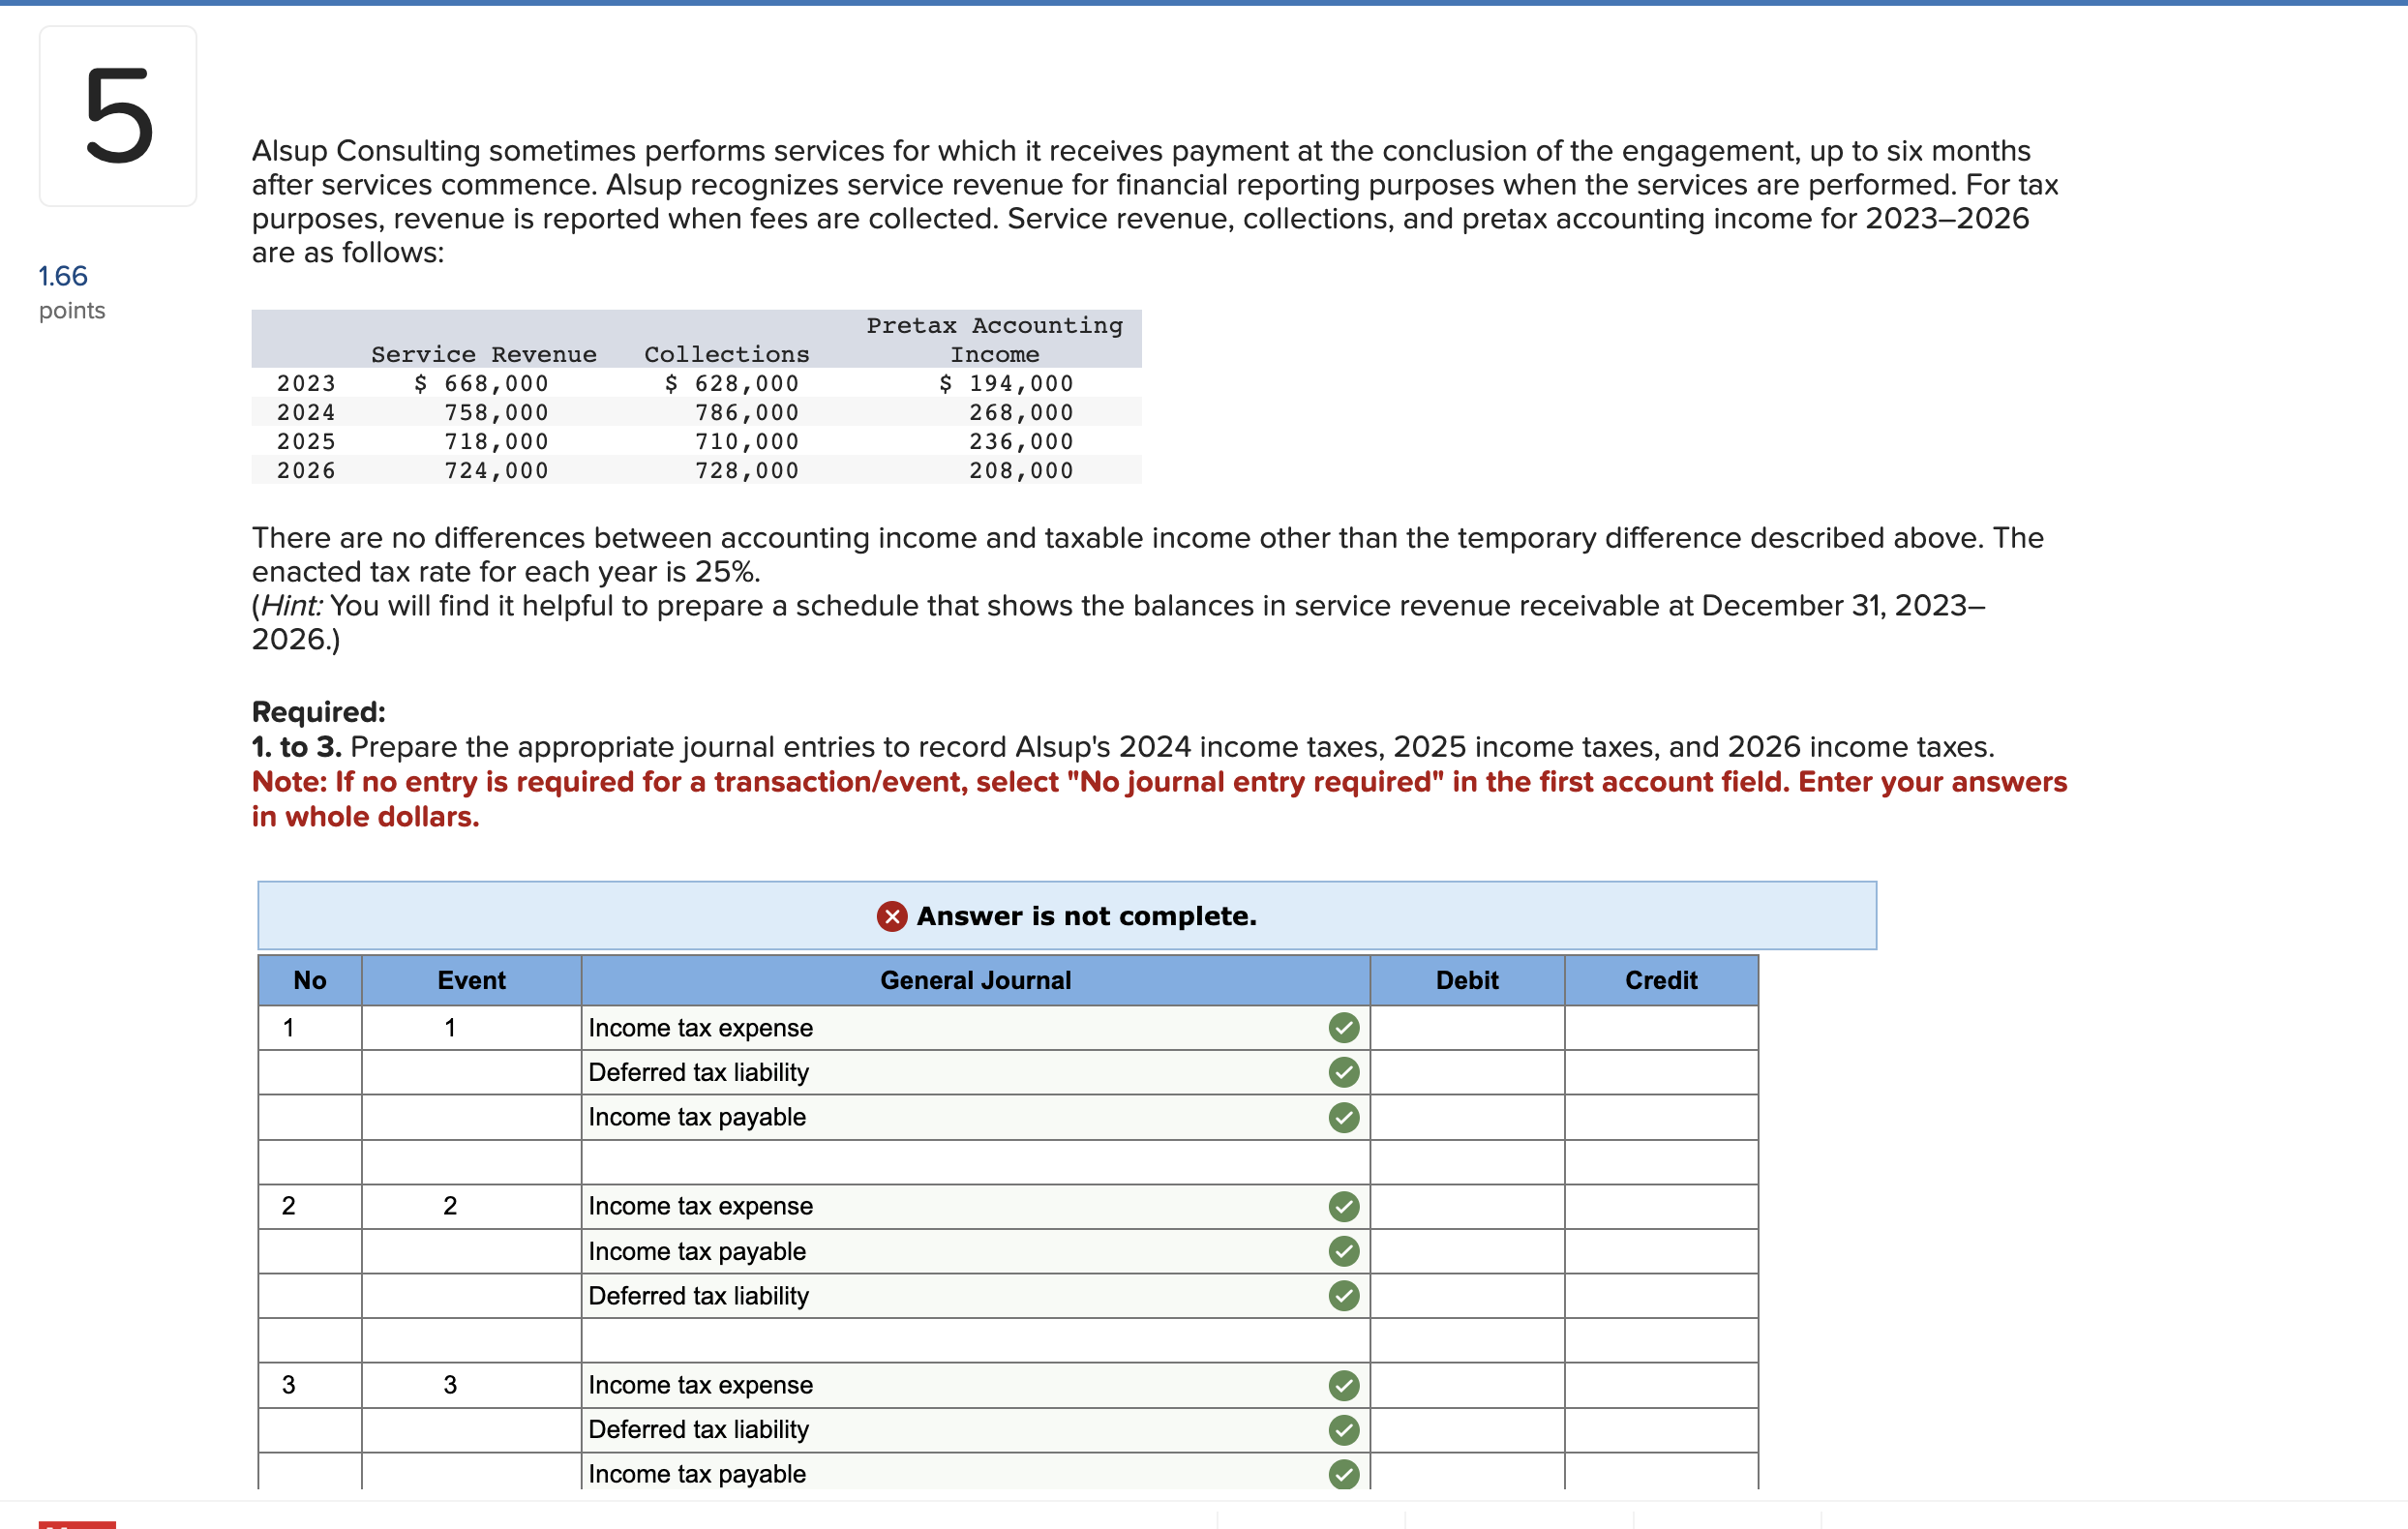Screen dimensions: 2408x1529
Task: Click the 1.66 points link
Action: 63,276
